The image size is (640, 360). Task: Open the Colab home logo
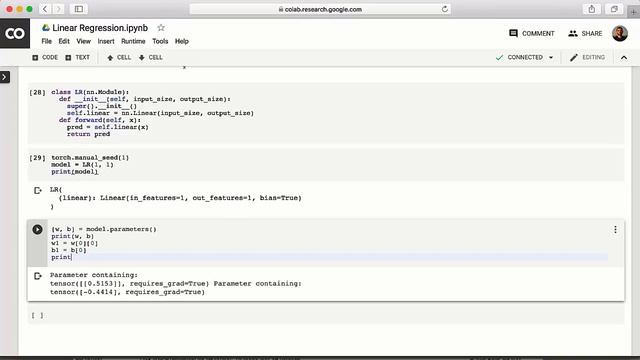(15, 33)
